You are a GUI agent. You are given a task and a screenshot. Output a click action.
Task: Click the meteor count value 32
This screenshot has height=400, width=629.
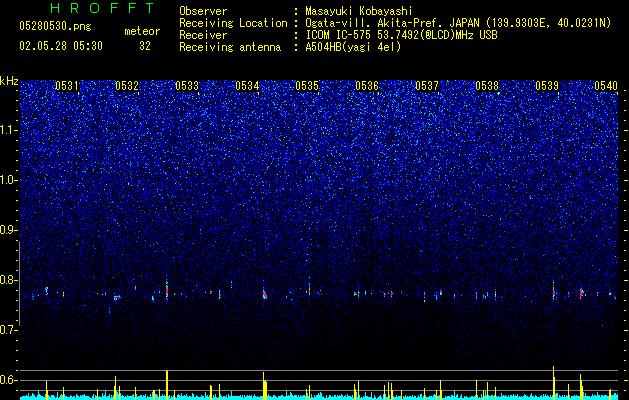tap(145, 46)
